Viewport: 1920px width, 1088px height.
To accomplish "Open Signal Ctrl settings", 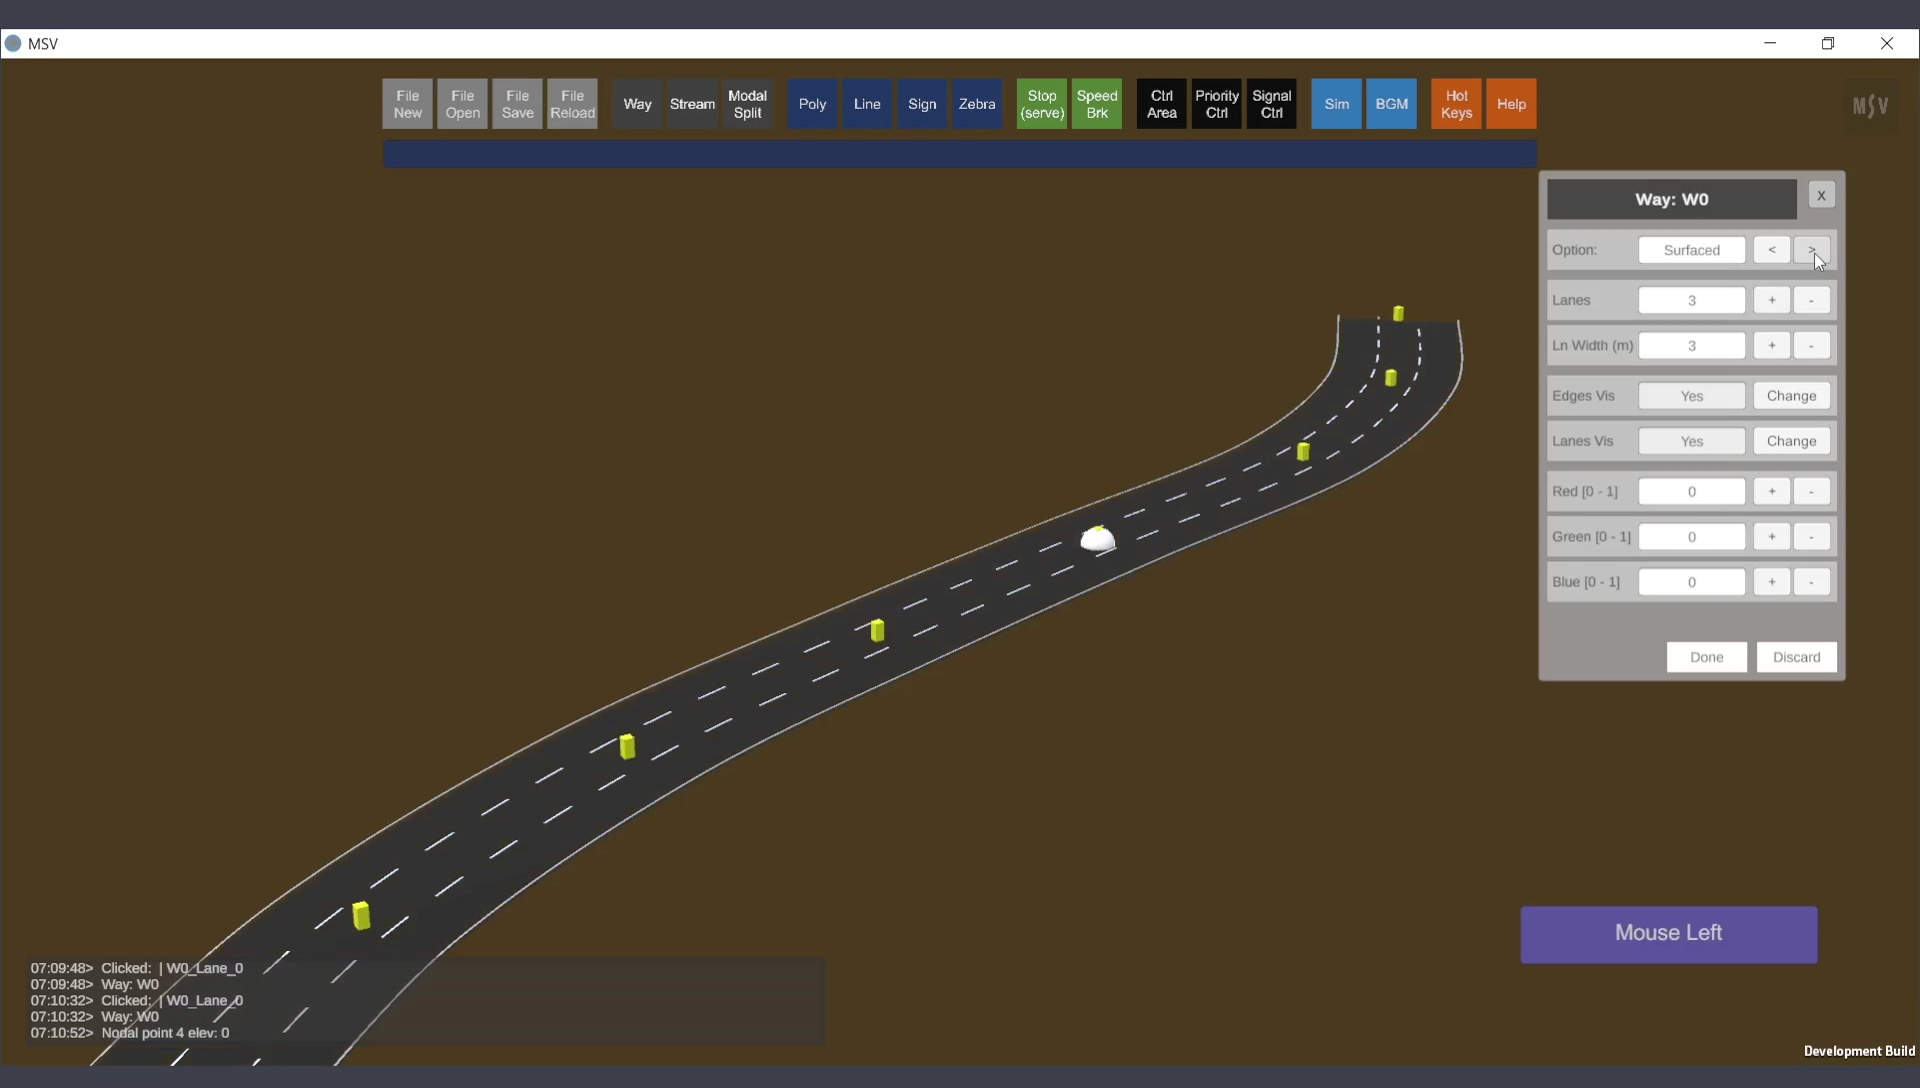I will [1271, 104].
